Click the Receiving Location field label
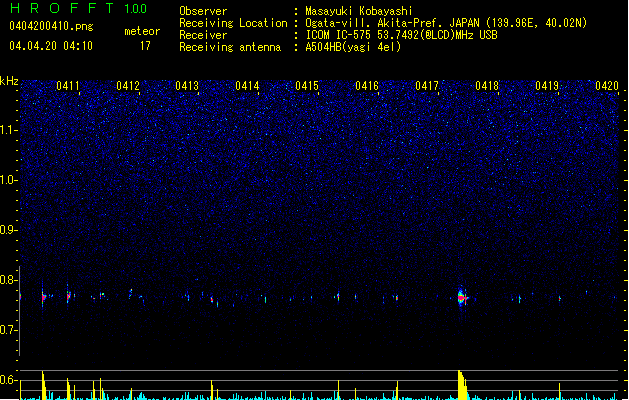629x400 pixels. tap(233, 23)
